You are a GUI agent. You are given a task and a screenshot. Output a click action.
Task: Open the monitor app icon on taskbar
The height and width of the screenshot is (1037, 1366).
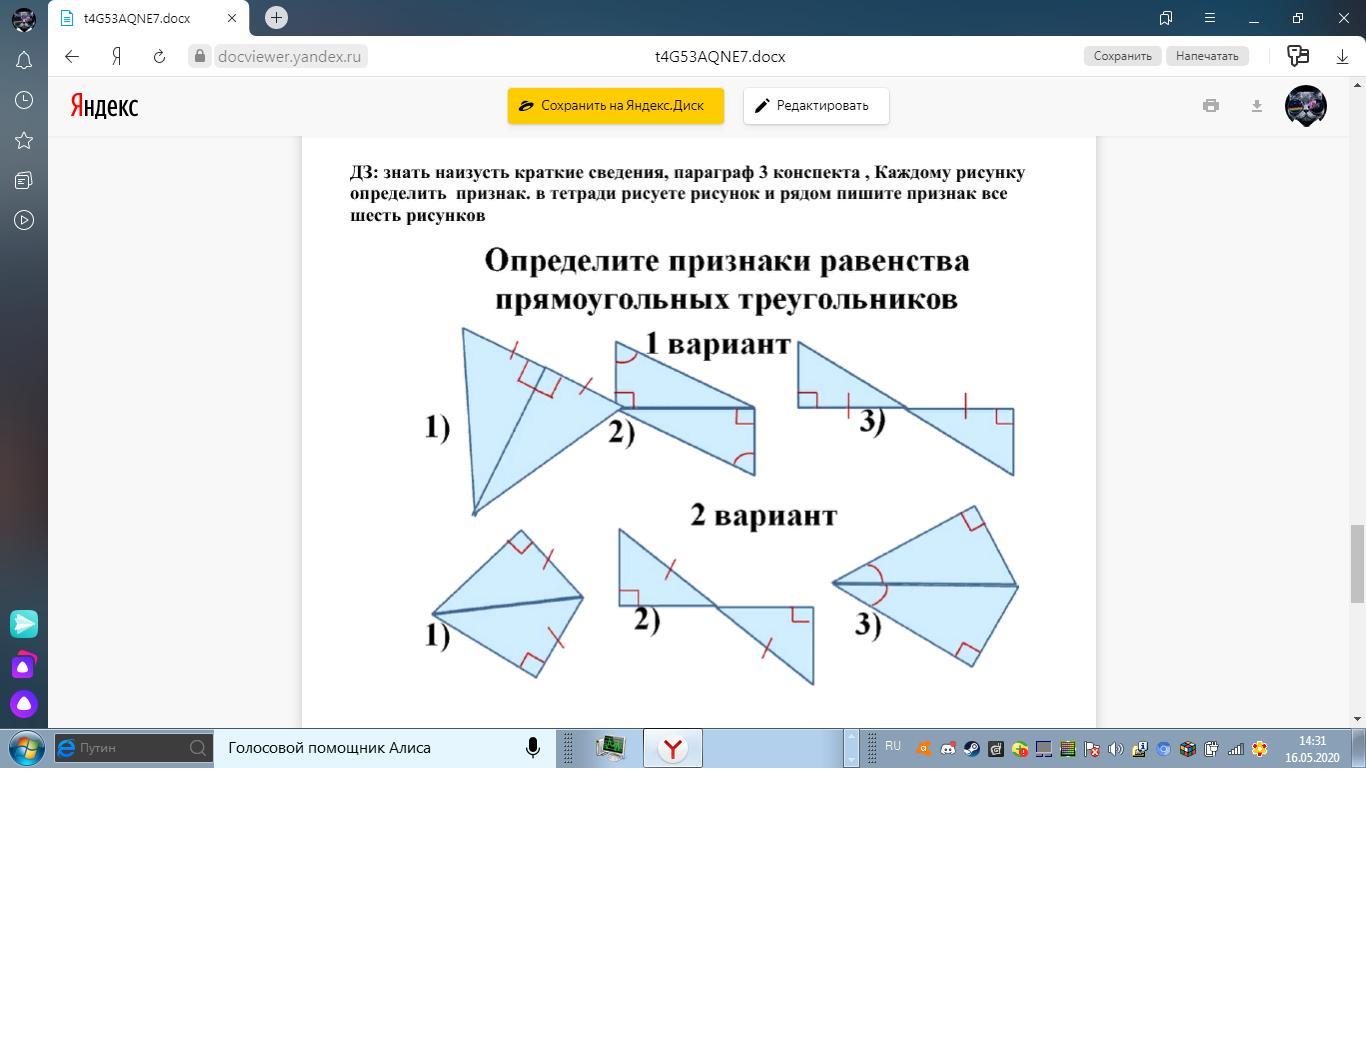[x=611, y=748]
